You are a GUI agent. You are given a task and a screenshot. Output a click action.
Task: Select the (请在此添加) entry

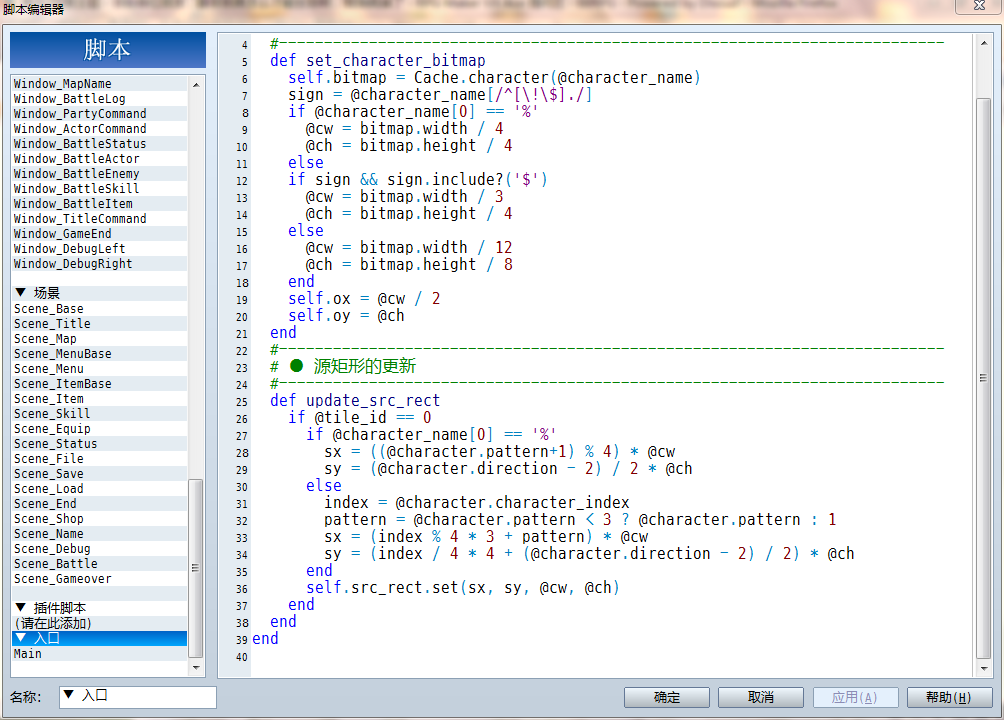click(100, 623)
